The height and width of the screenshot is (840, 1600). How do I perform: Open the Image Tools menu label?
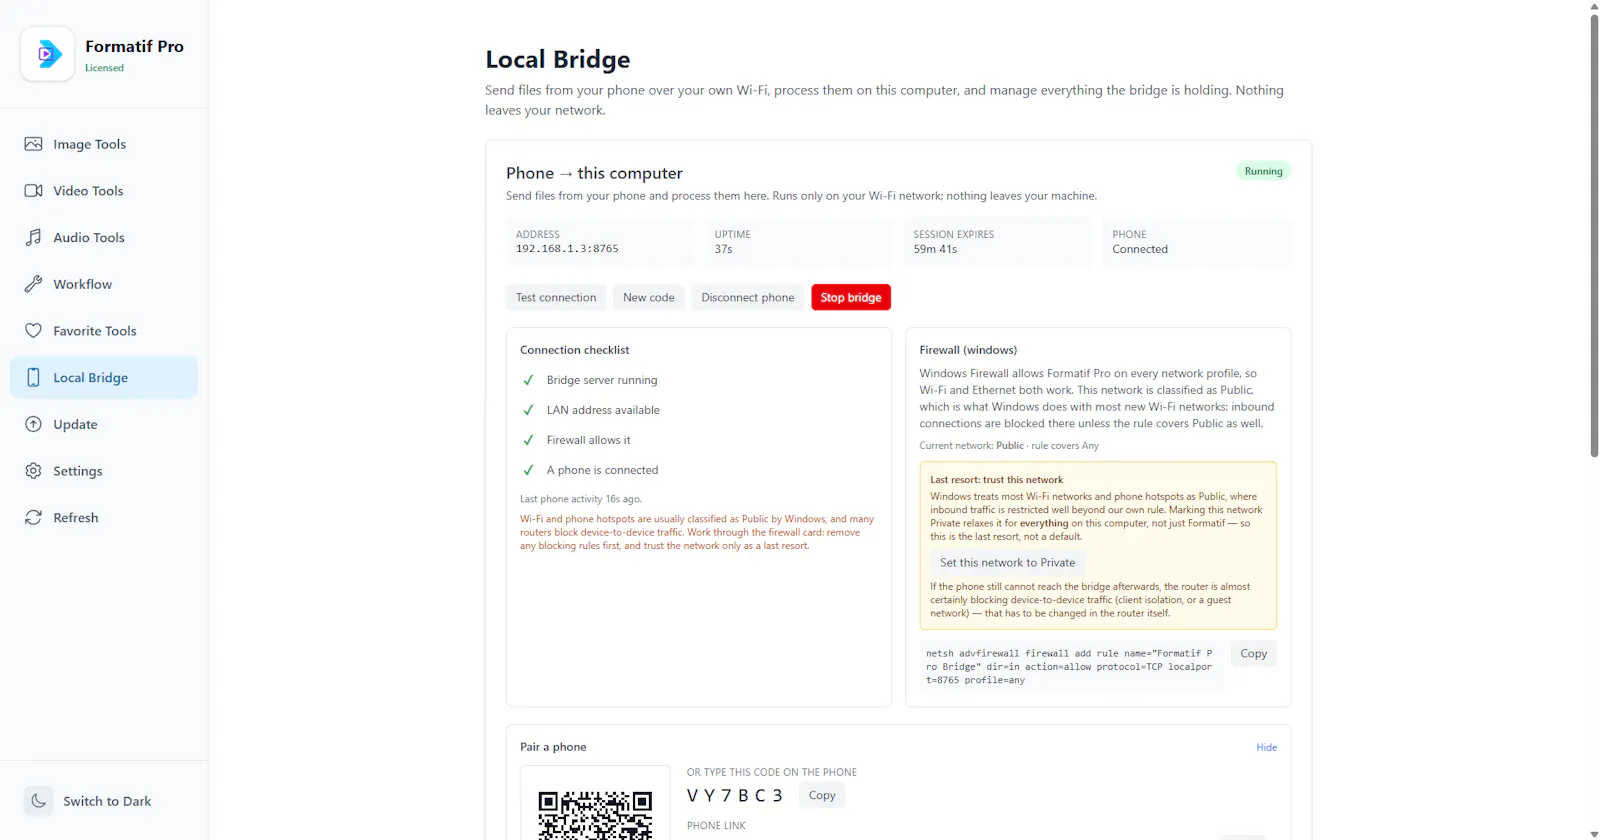click(x=90, y=144)
